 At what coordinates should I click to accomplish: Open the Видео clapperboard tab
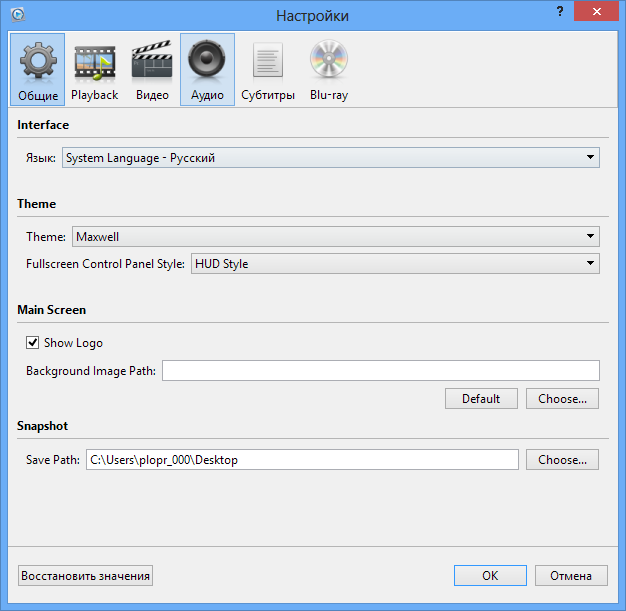(152, 69)
